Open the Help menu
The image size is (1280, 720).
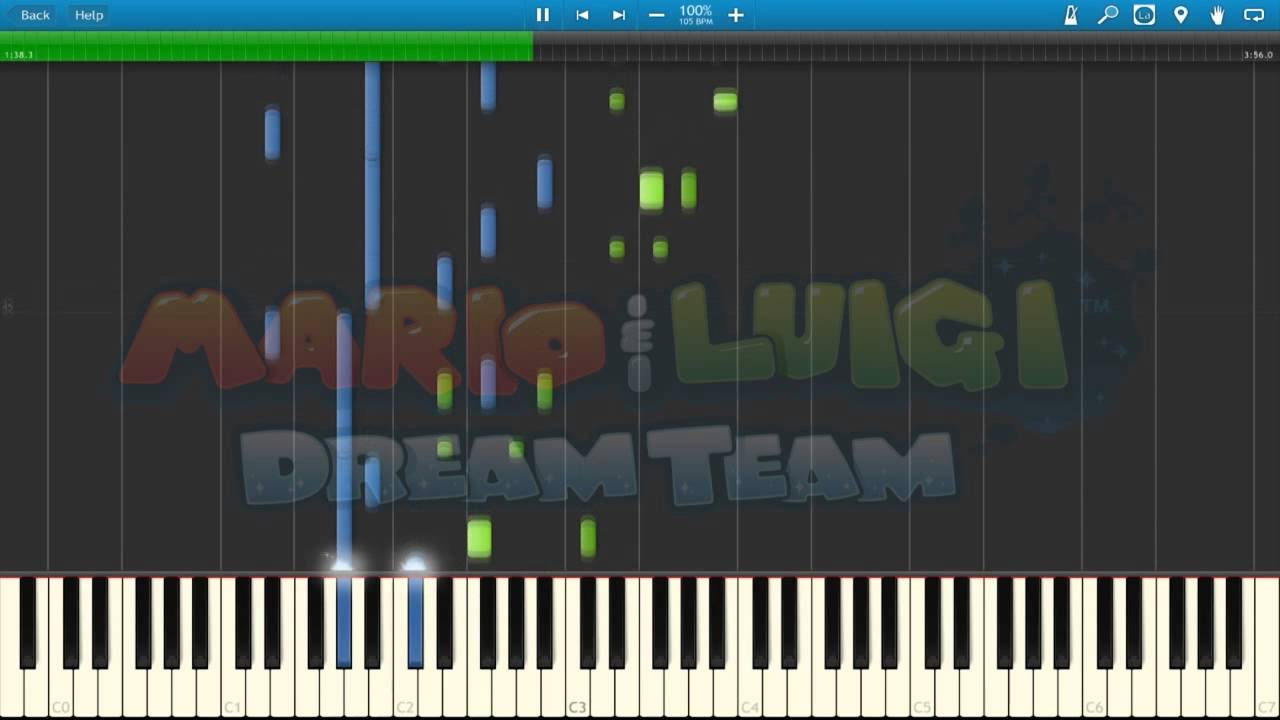(x=89, y=15)
